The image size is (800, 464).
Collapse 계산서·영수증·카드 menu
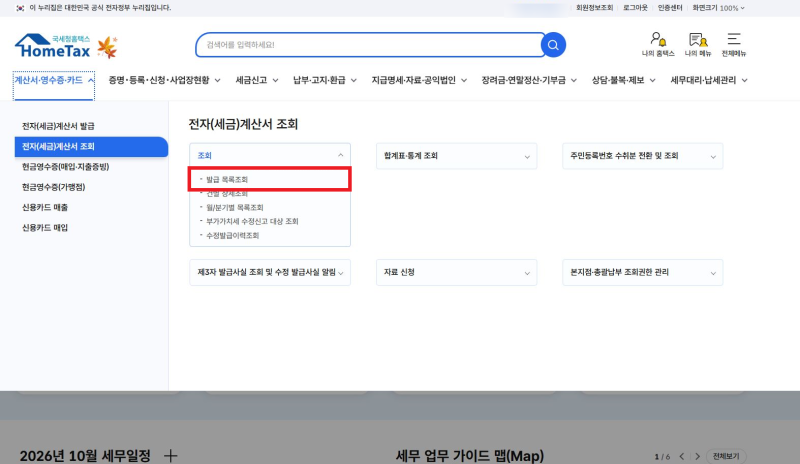point(54,81)
